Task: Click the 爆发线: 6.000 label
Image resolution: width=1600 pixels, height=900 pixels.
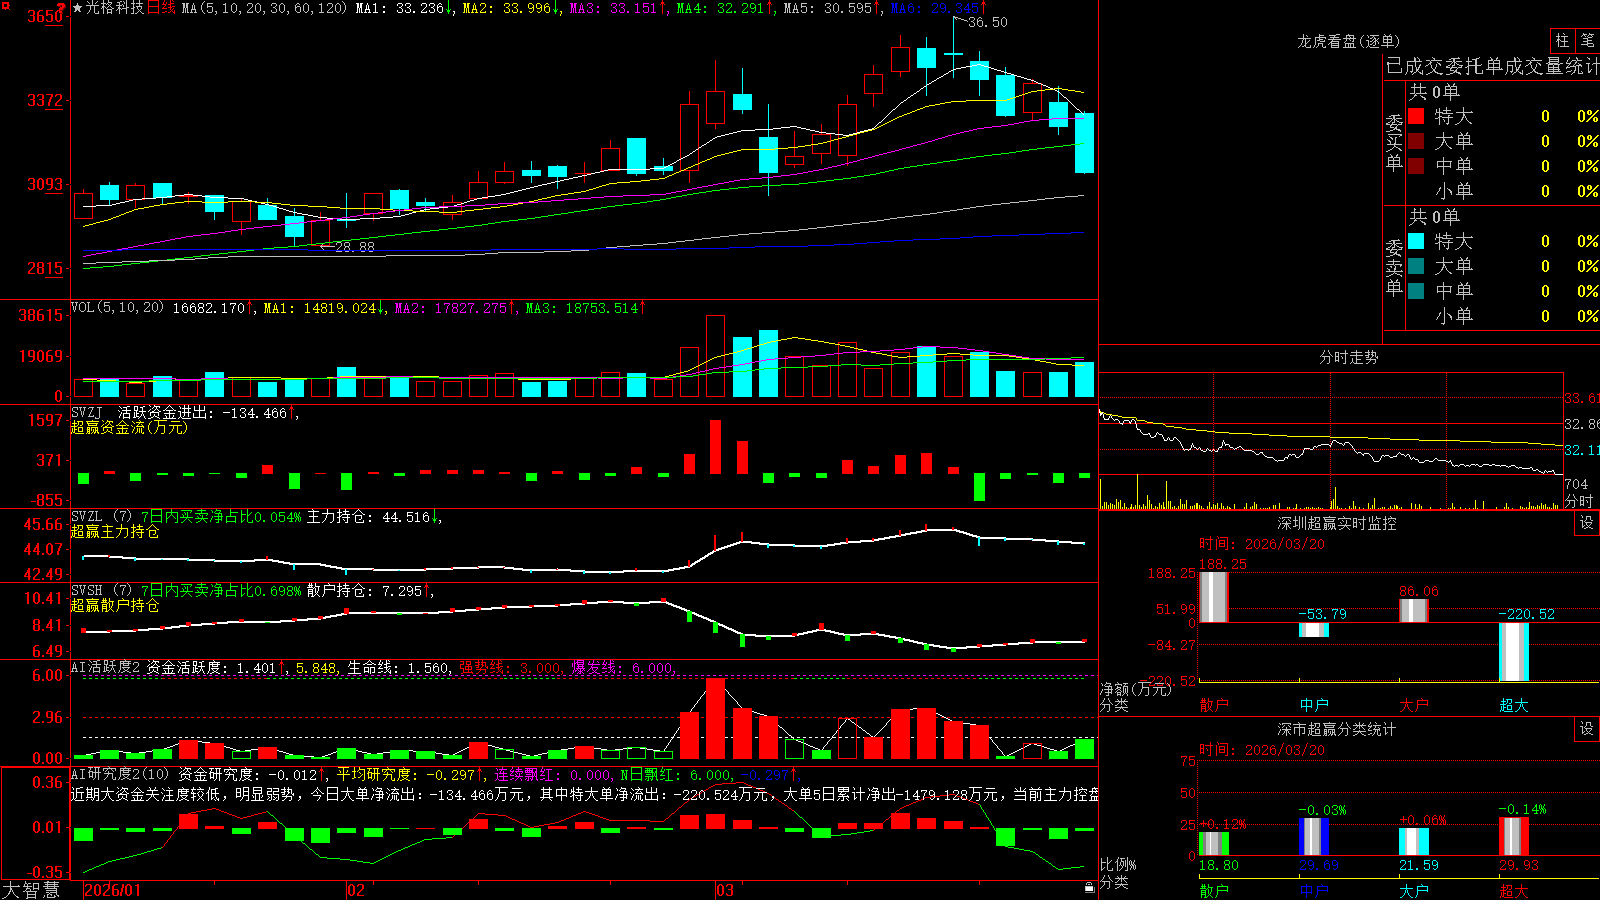Action: coord(623,667)
